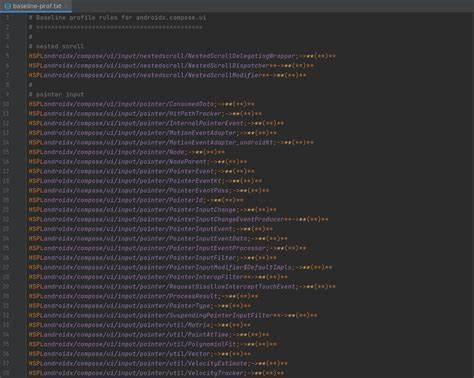Click the NestedScrollDelegatingWrapper rule line
The height and width of the screenshot is (378, 474).
coord(182,56)
